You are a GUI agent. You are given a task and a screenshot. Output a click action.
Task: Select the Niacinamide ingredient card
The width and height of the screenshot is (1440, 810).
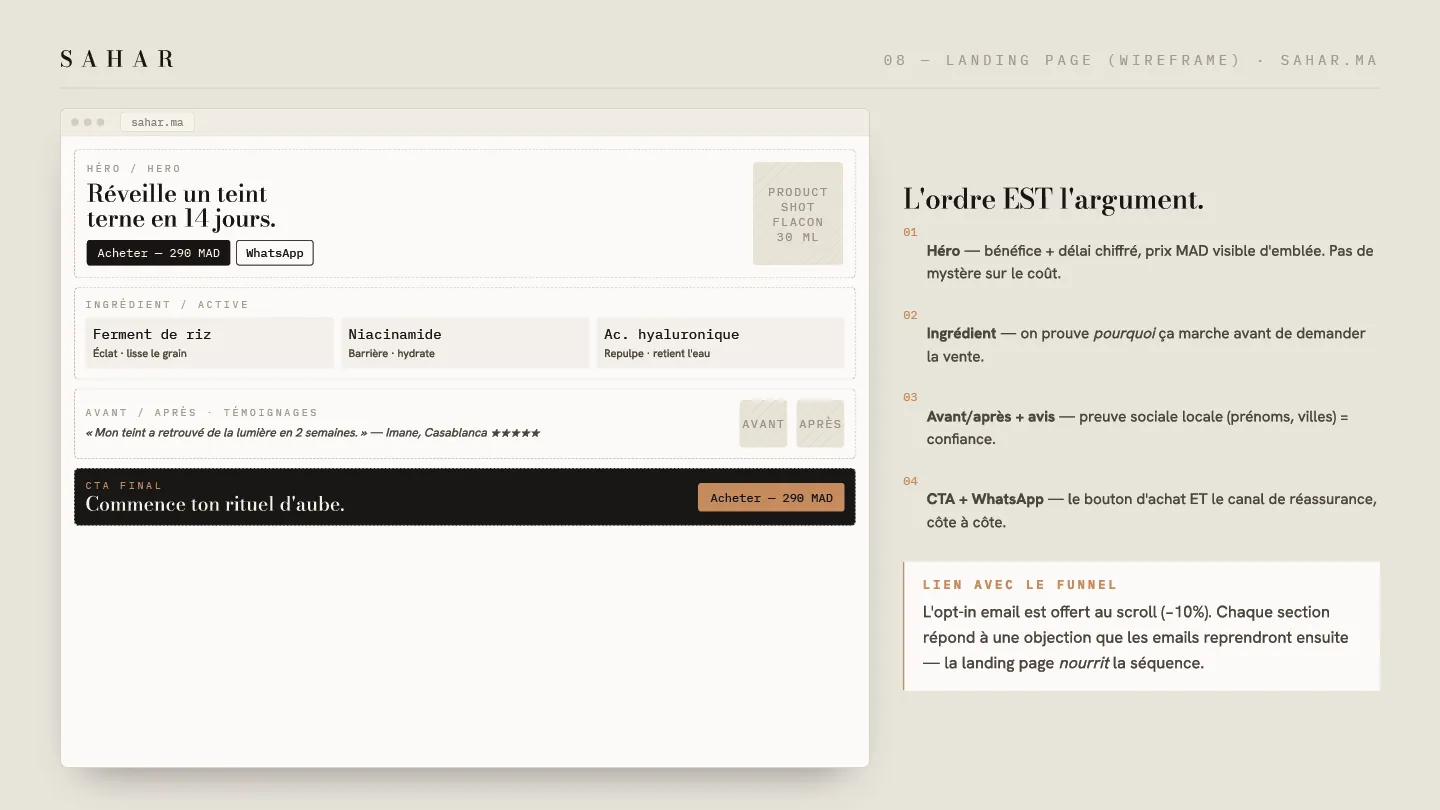point(465,343)
